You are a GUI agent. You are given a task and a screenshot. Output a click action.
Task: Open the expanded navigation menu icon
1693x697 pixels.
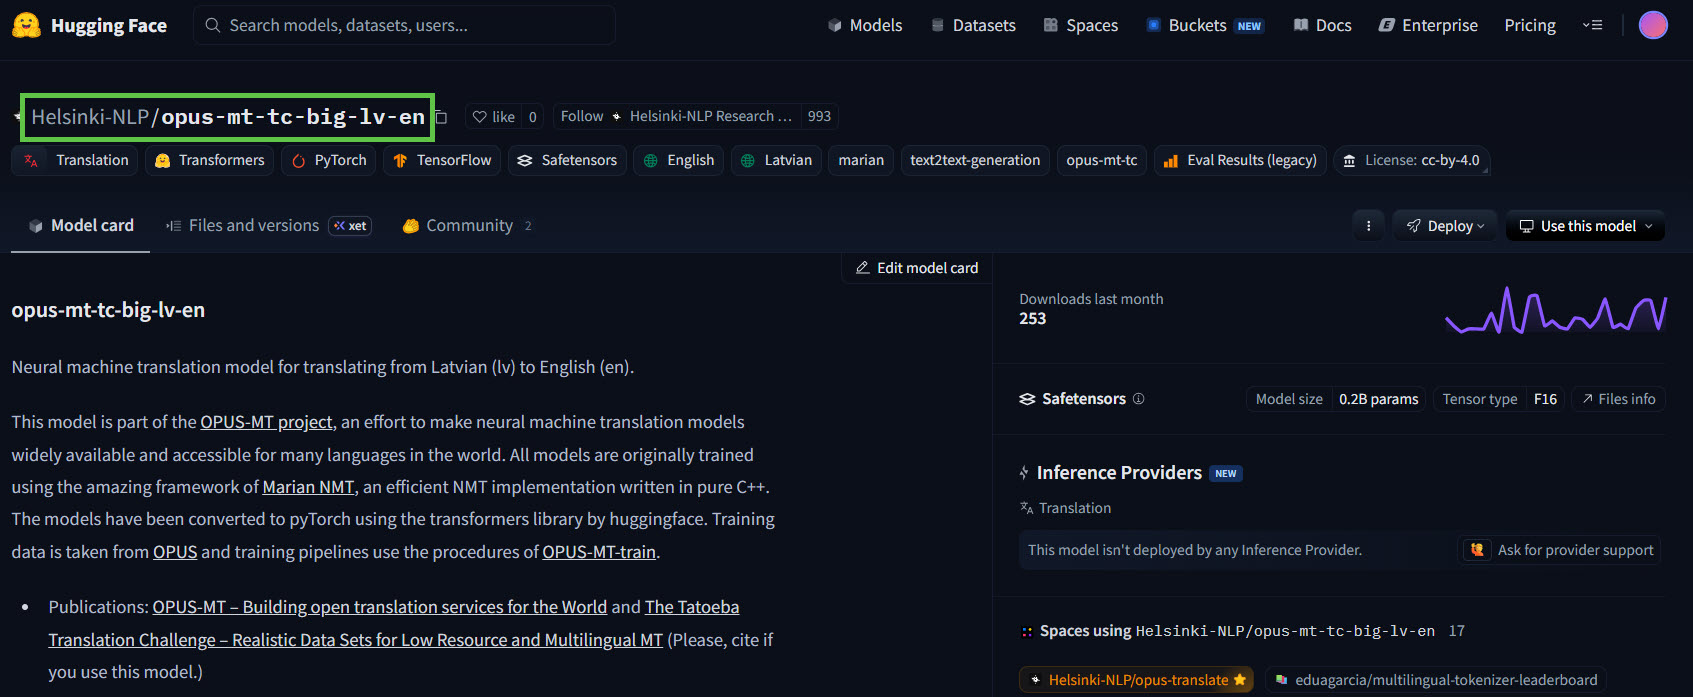[x=1592, y=25]
